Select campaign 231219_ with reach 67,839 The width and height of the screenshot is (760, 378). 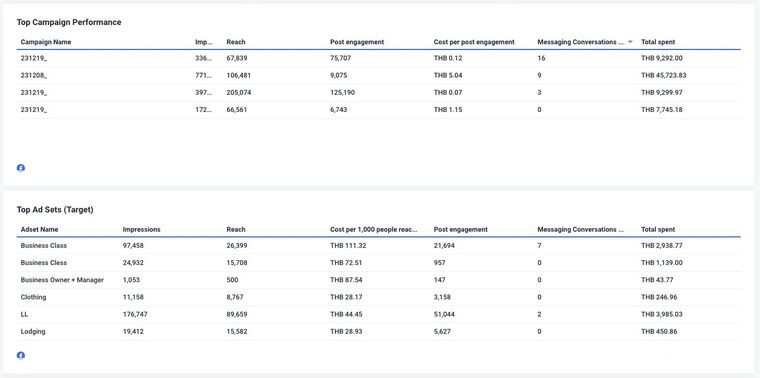[x=34, y=58]
